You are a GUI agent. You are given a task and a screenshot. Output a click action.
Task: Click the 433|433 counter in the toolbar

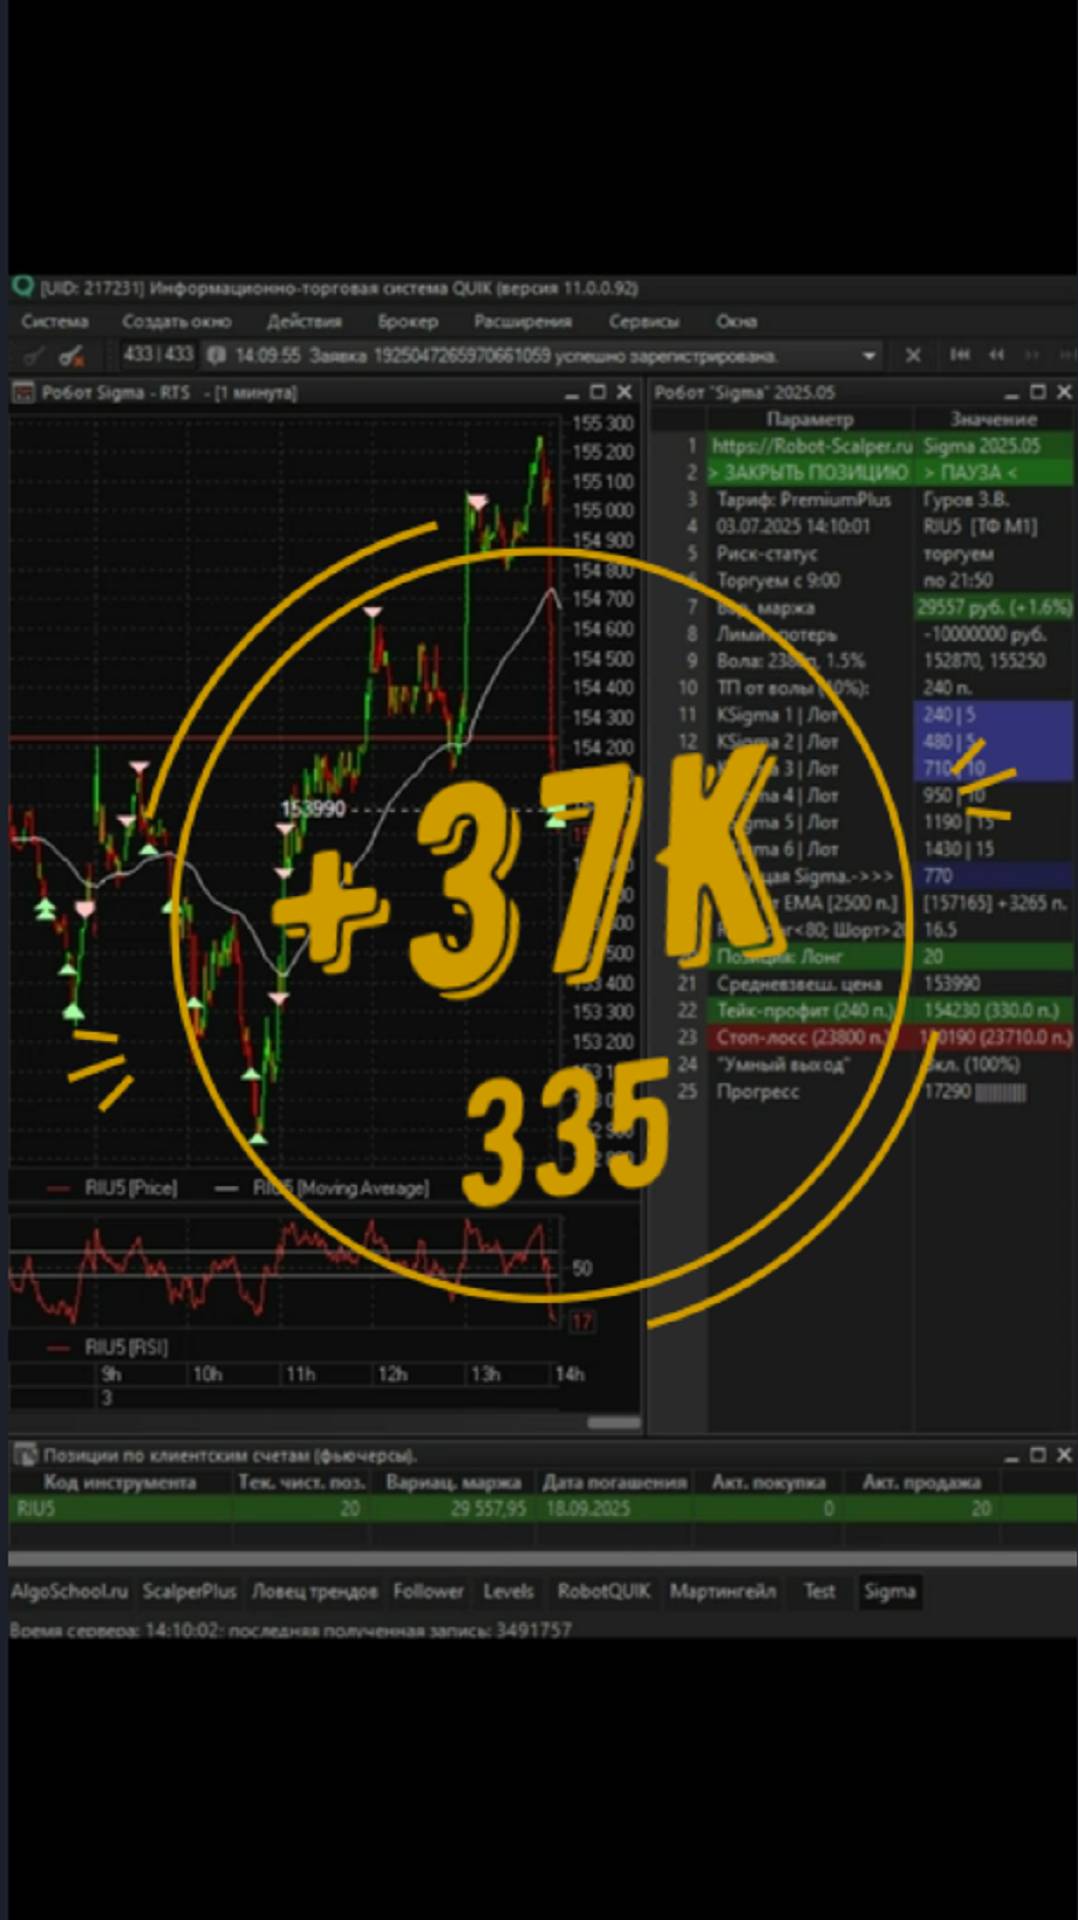point(158,354)
